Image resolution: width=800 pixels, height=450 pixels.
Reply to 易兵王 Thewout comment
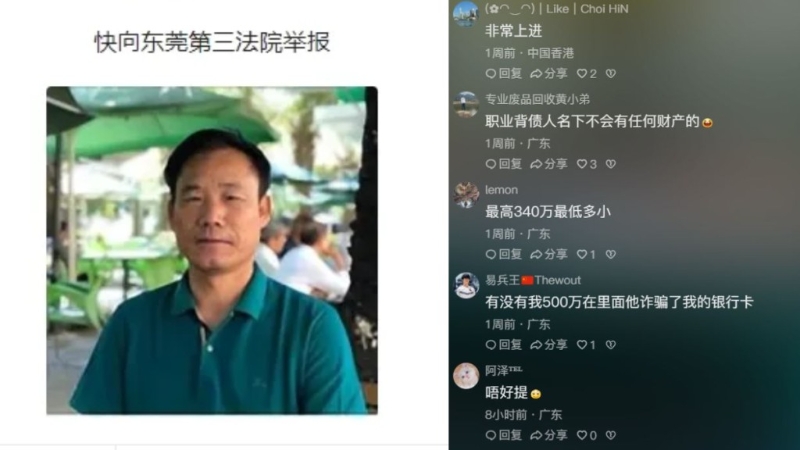coord(504,344)
